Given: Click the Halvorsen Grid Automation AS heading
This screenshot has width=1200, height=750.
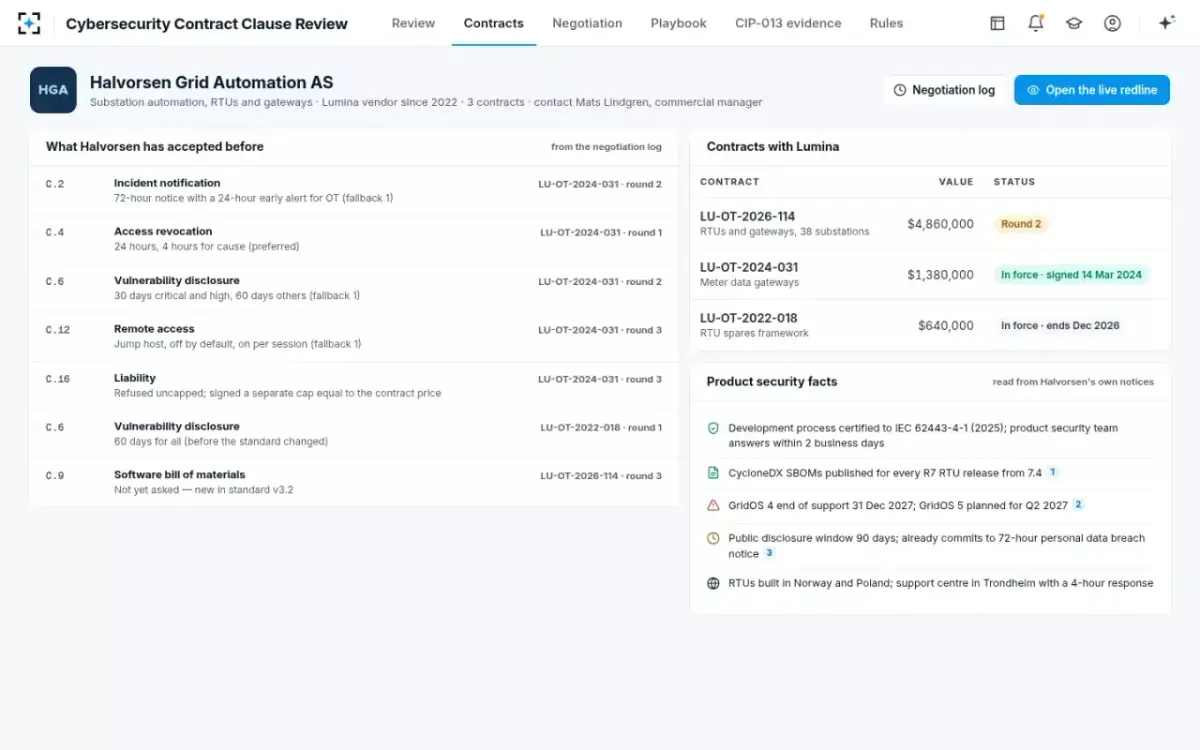Looking at the screenshot, I should pyautogui.click(x=212, y=82).
